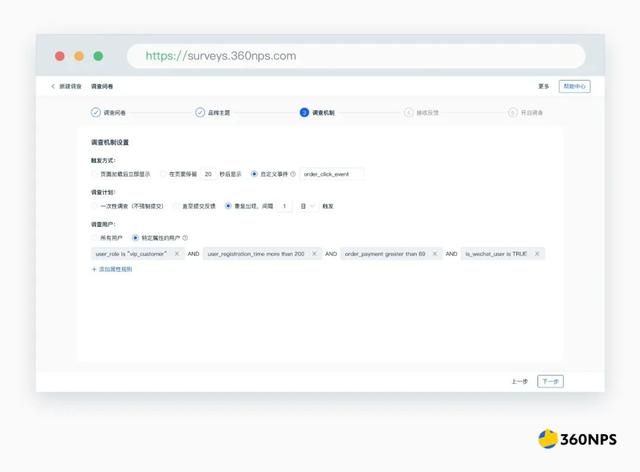
Task: Click the order_click_event input field
Action: click(331, 173)
